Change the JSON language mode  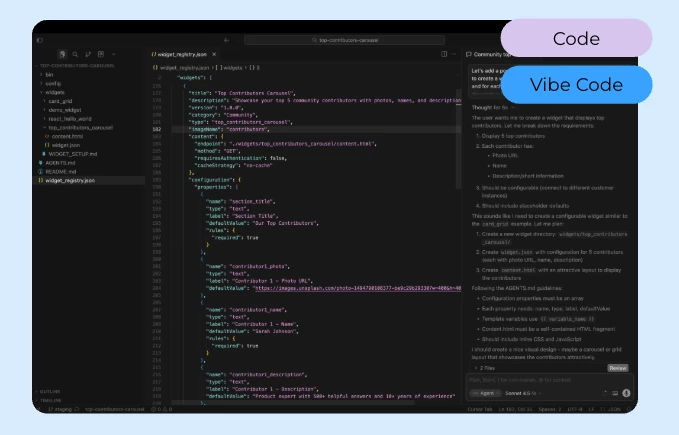[611, 409]
